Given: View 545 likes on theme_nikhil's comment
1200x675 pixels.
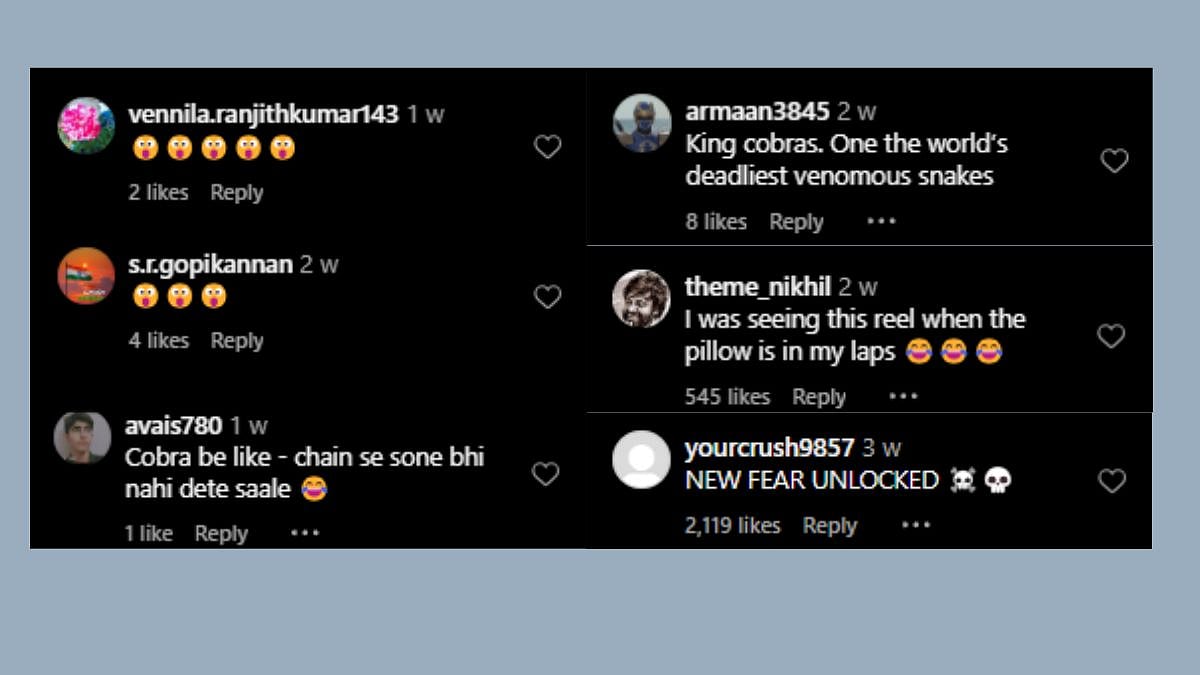Looking at the screenshot, I should pos(727,397).
